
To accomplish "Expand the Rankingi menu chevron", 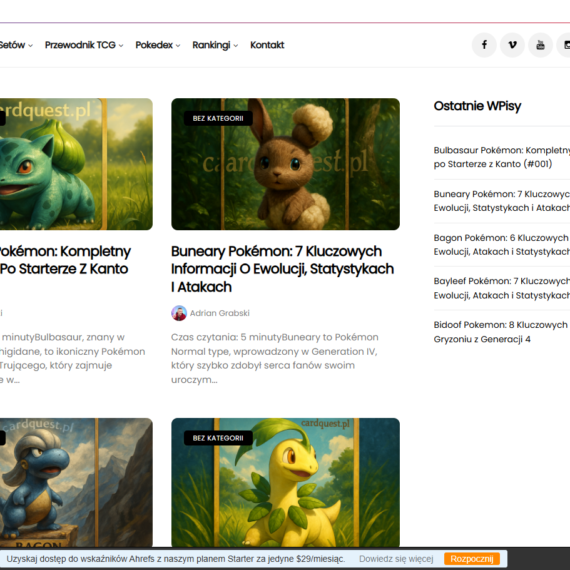I will (236, 46).
